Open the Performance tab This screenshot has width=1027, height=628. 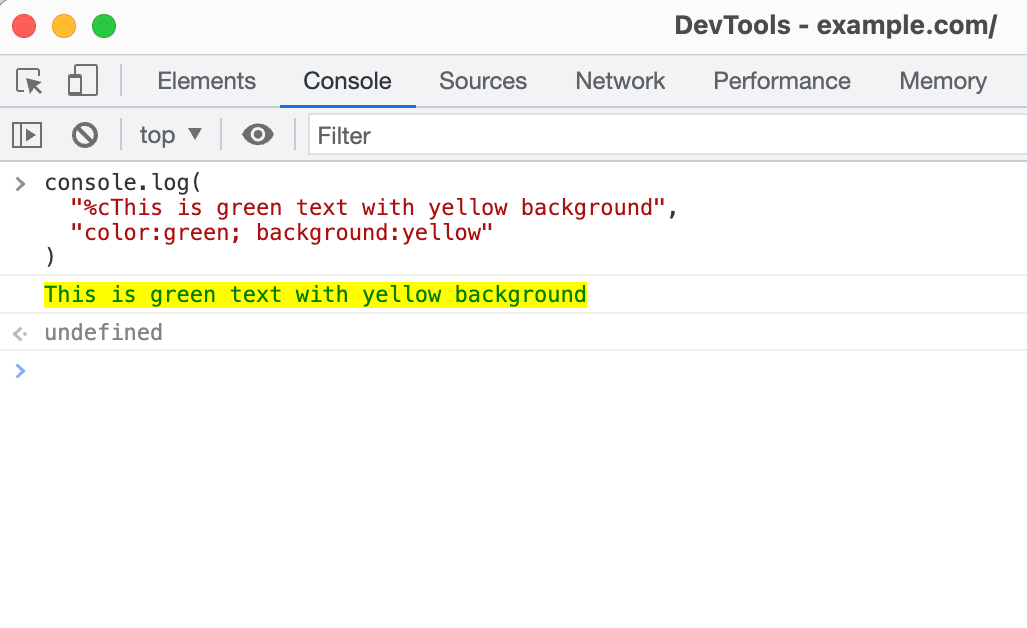point(782,81)
